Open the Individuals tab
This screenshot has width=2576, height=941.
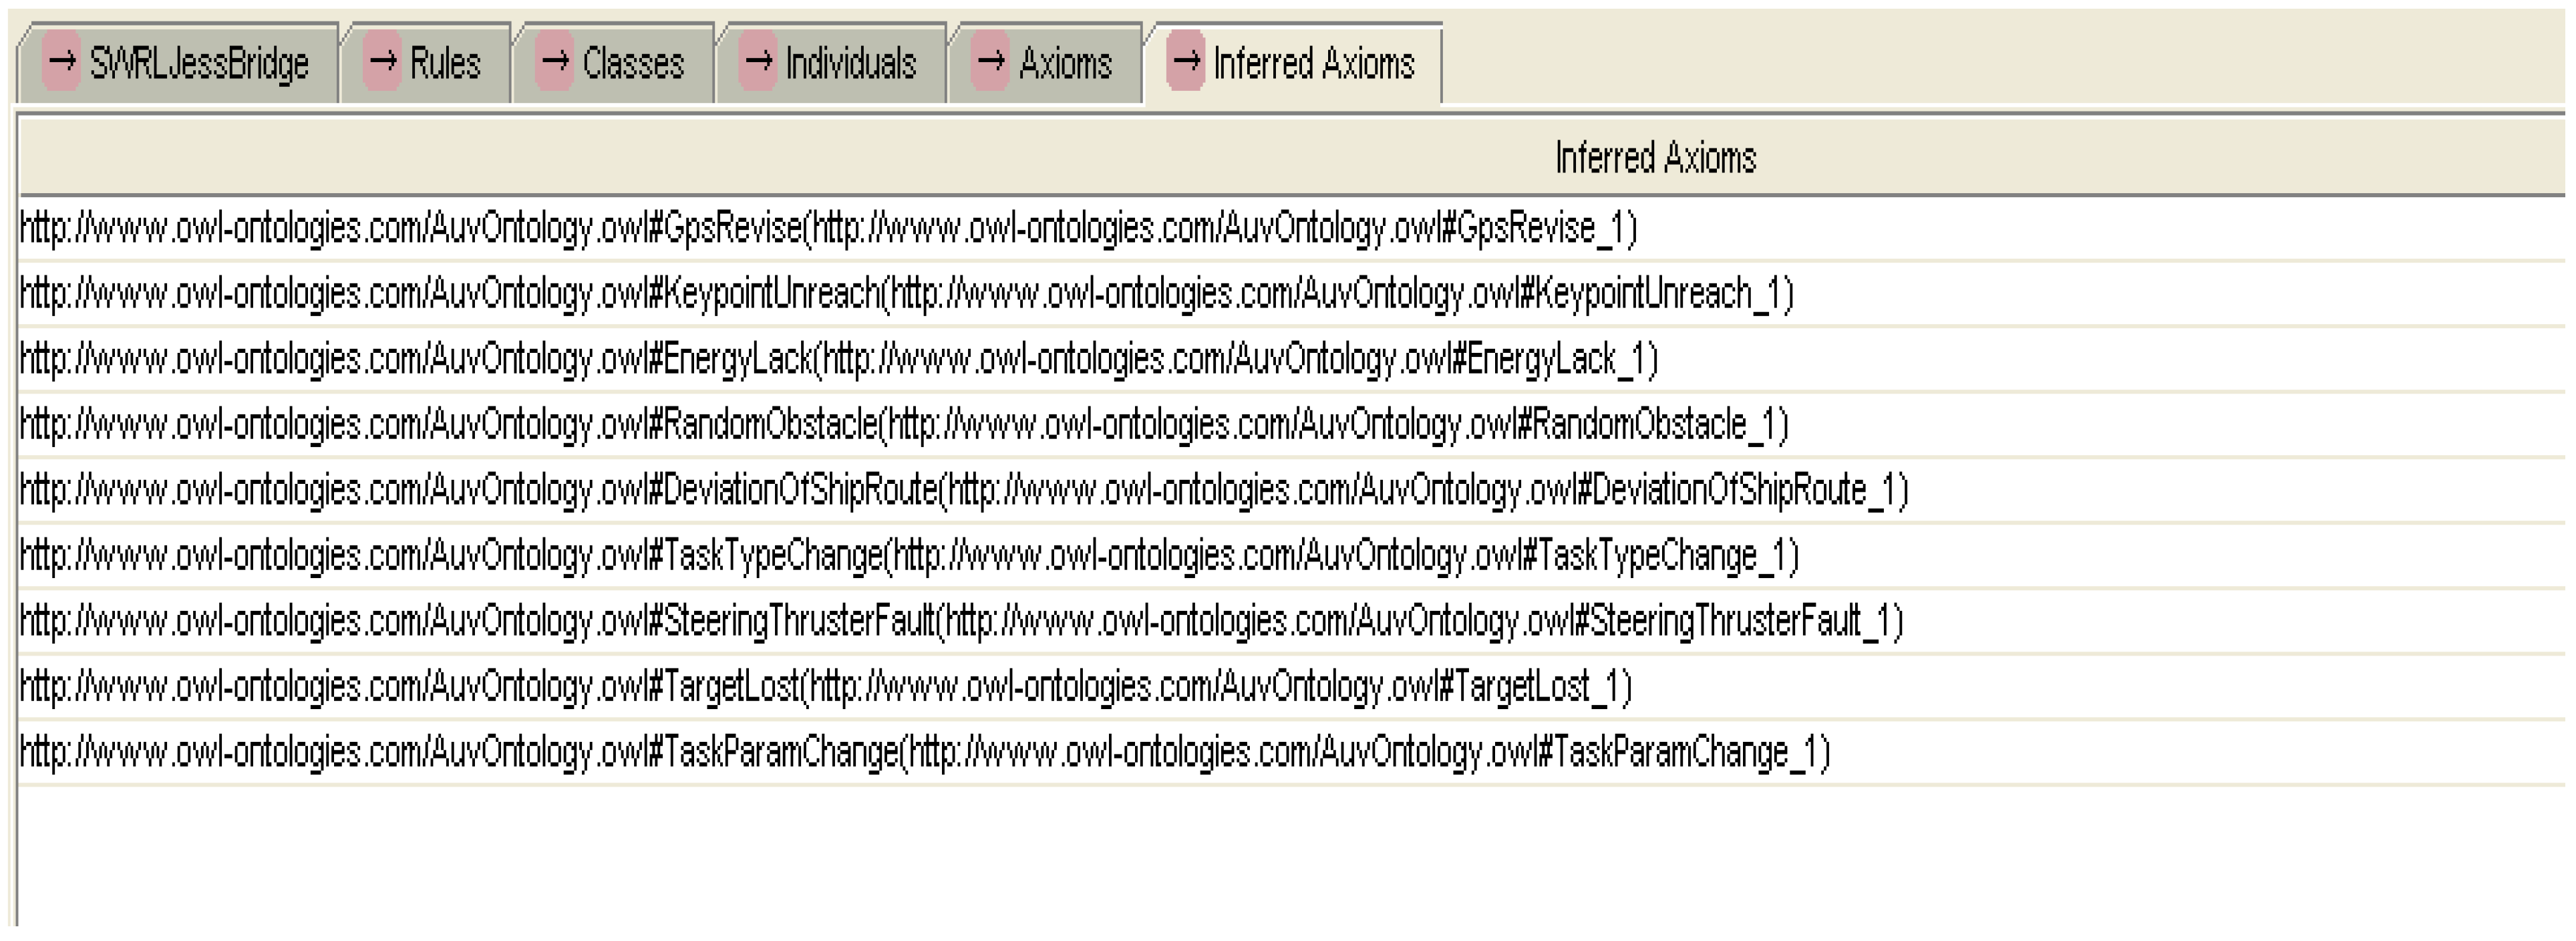pyautogui.click(x=851, y=64)
